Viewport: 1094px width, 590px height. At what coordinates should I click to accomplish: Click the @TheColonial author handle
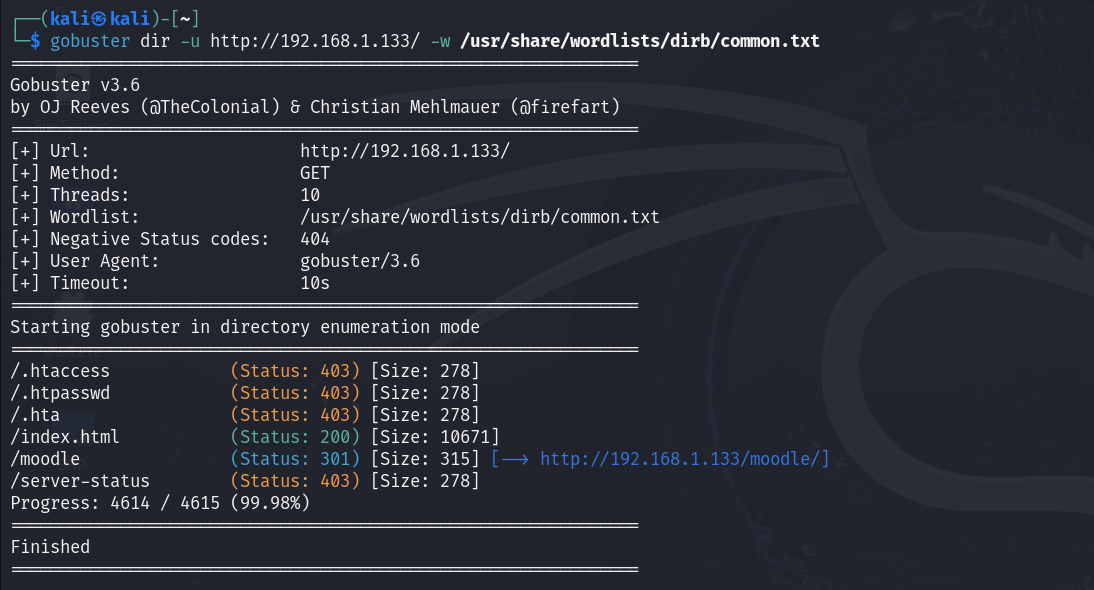click(x=215, y=107)
